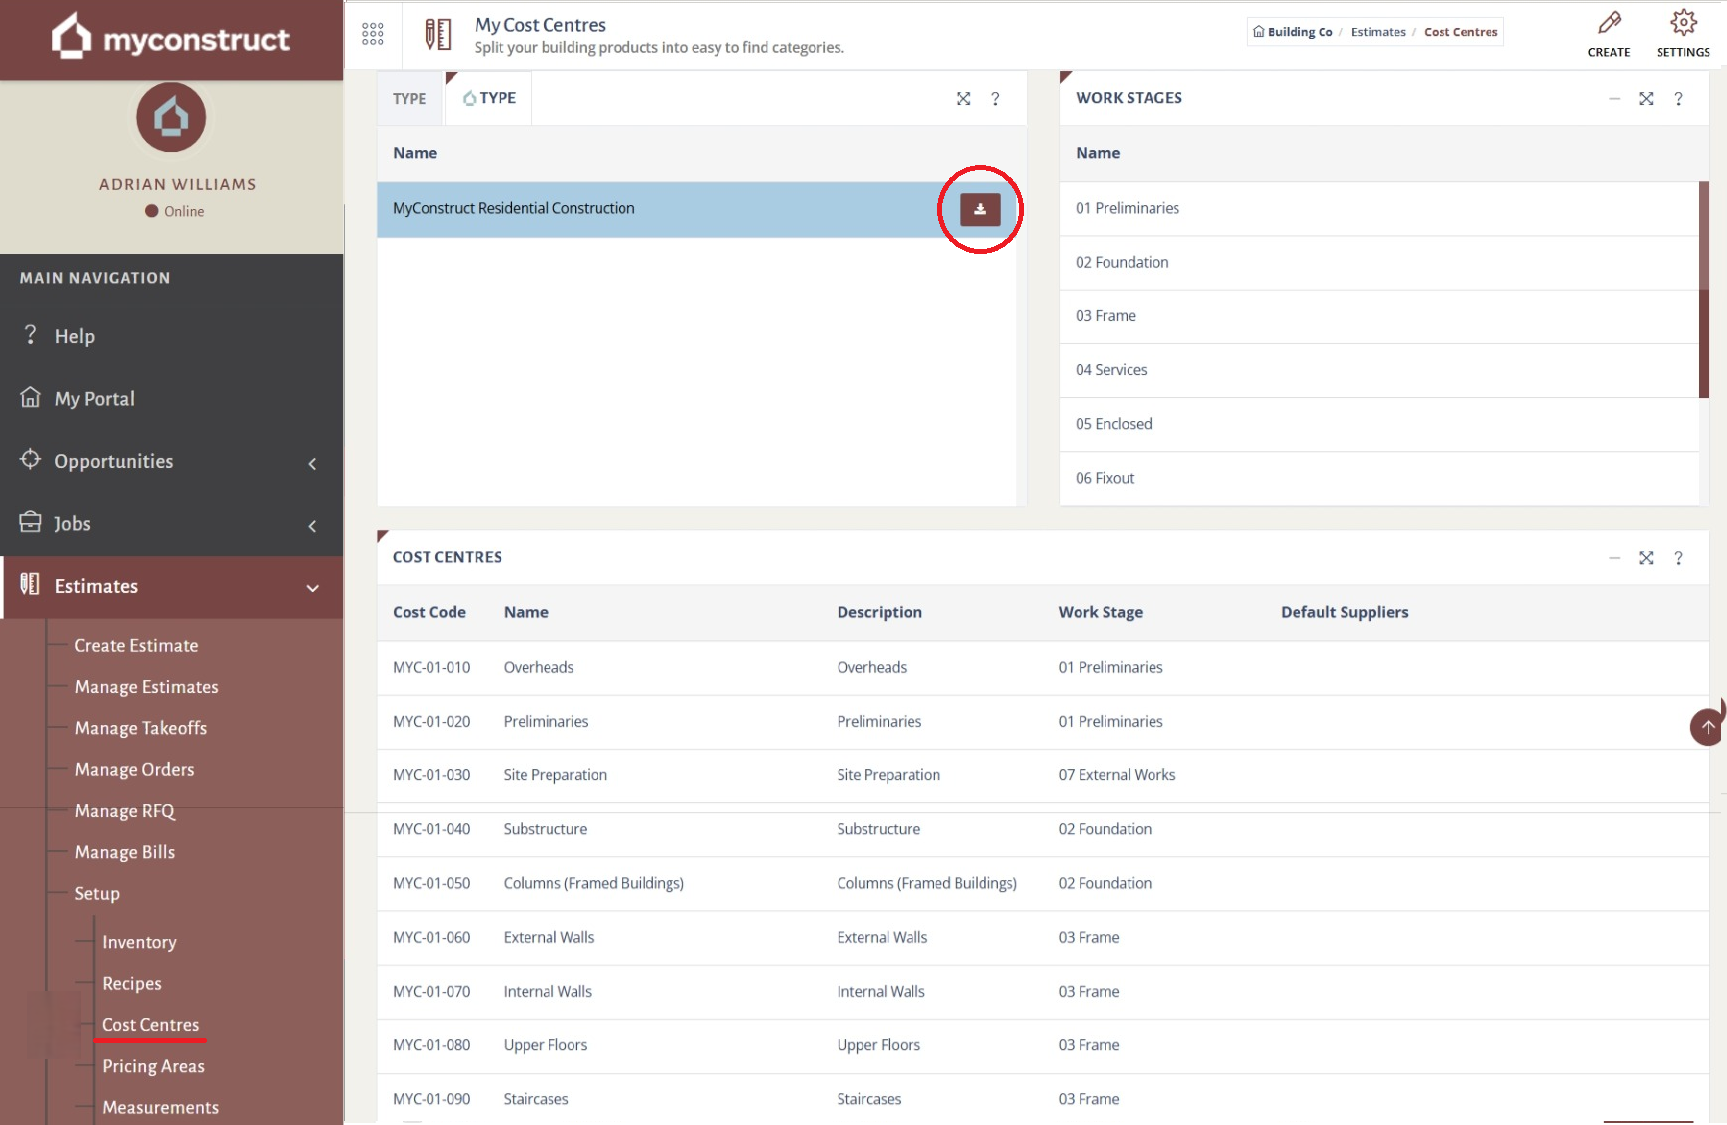The width and height of the screenshot is (1727, 1125).
Task: Switch to the second TYPE tab
Action: pyautogui.click(x=490, y=98)
